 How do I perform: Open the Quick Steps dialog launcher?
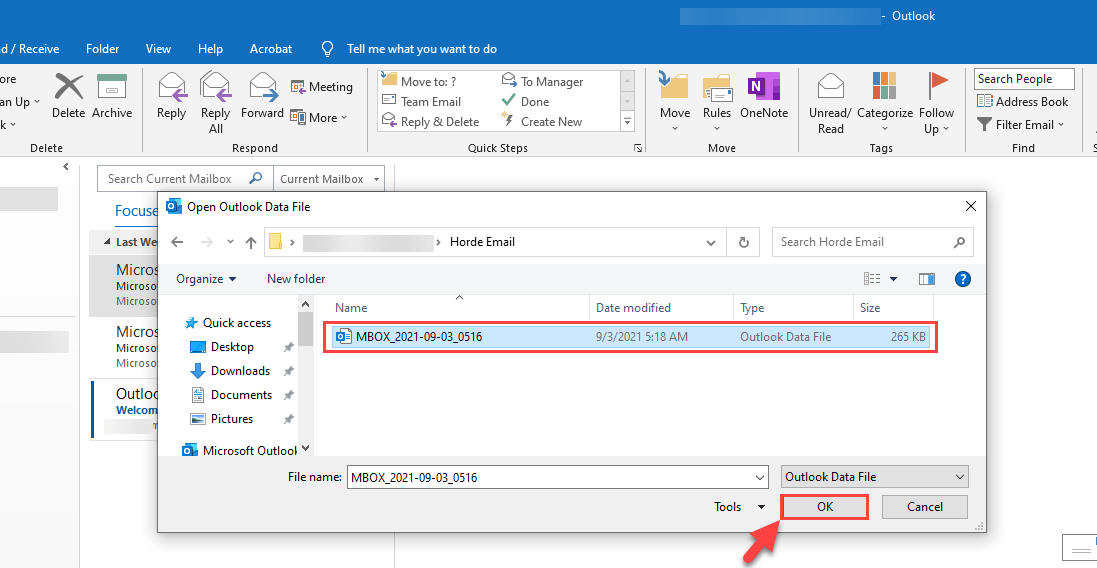[637, 148]
